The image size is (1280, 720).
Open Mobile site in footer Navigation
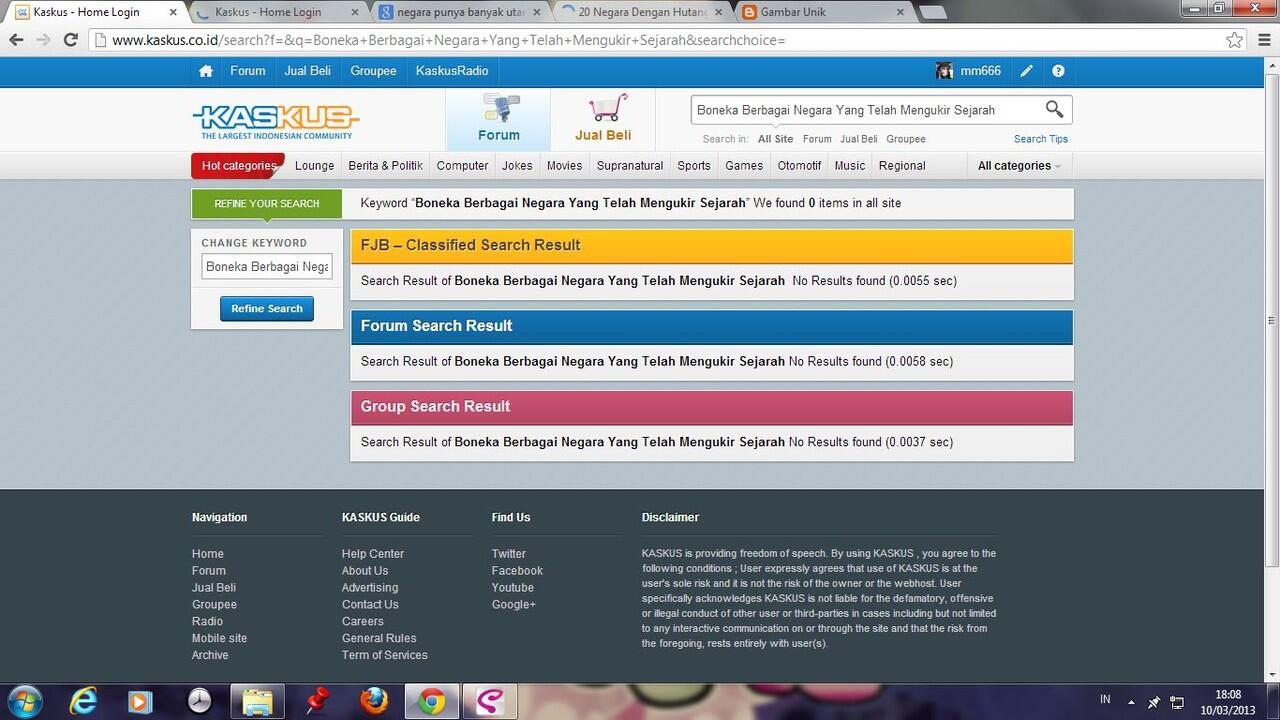219,638
